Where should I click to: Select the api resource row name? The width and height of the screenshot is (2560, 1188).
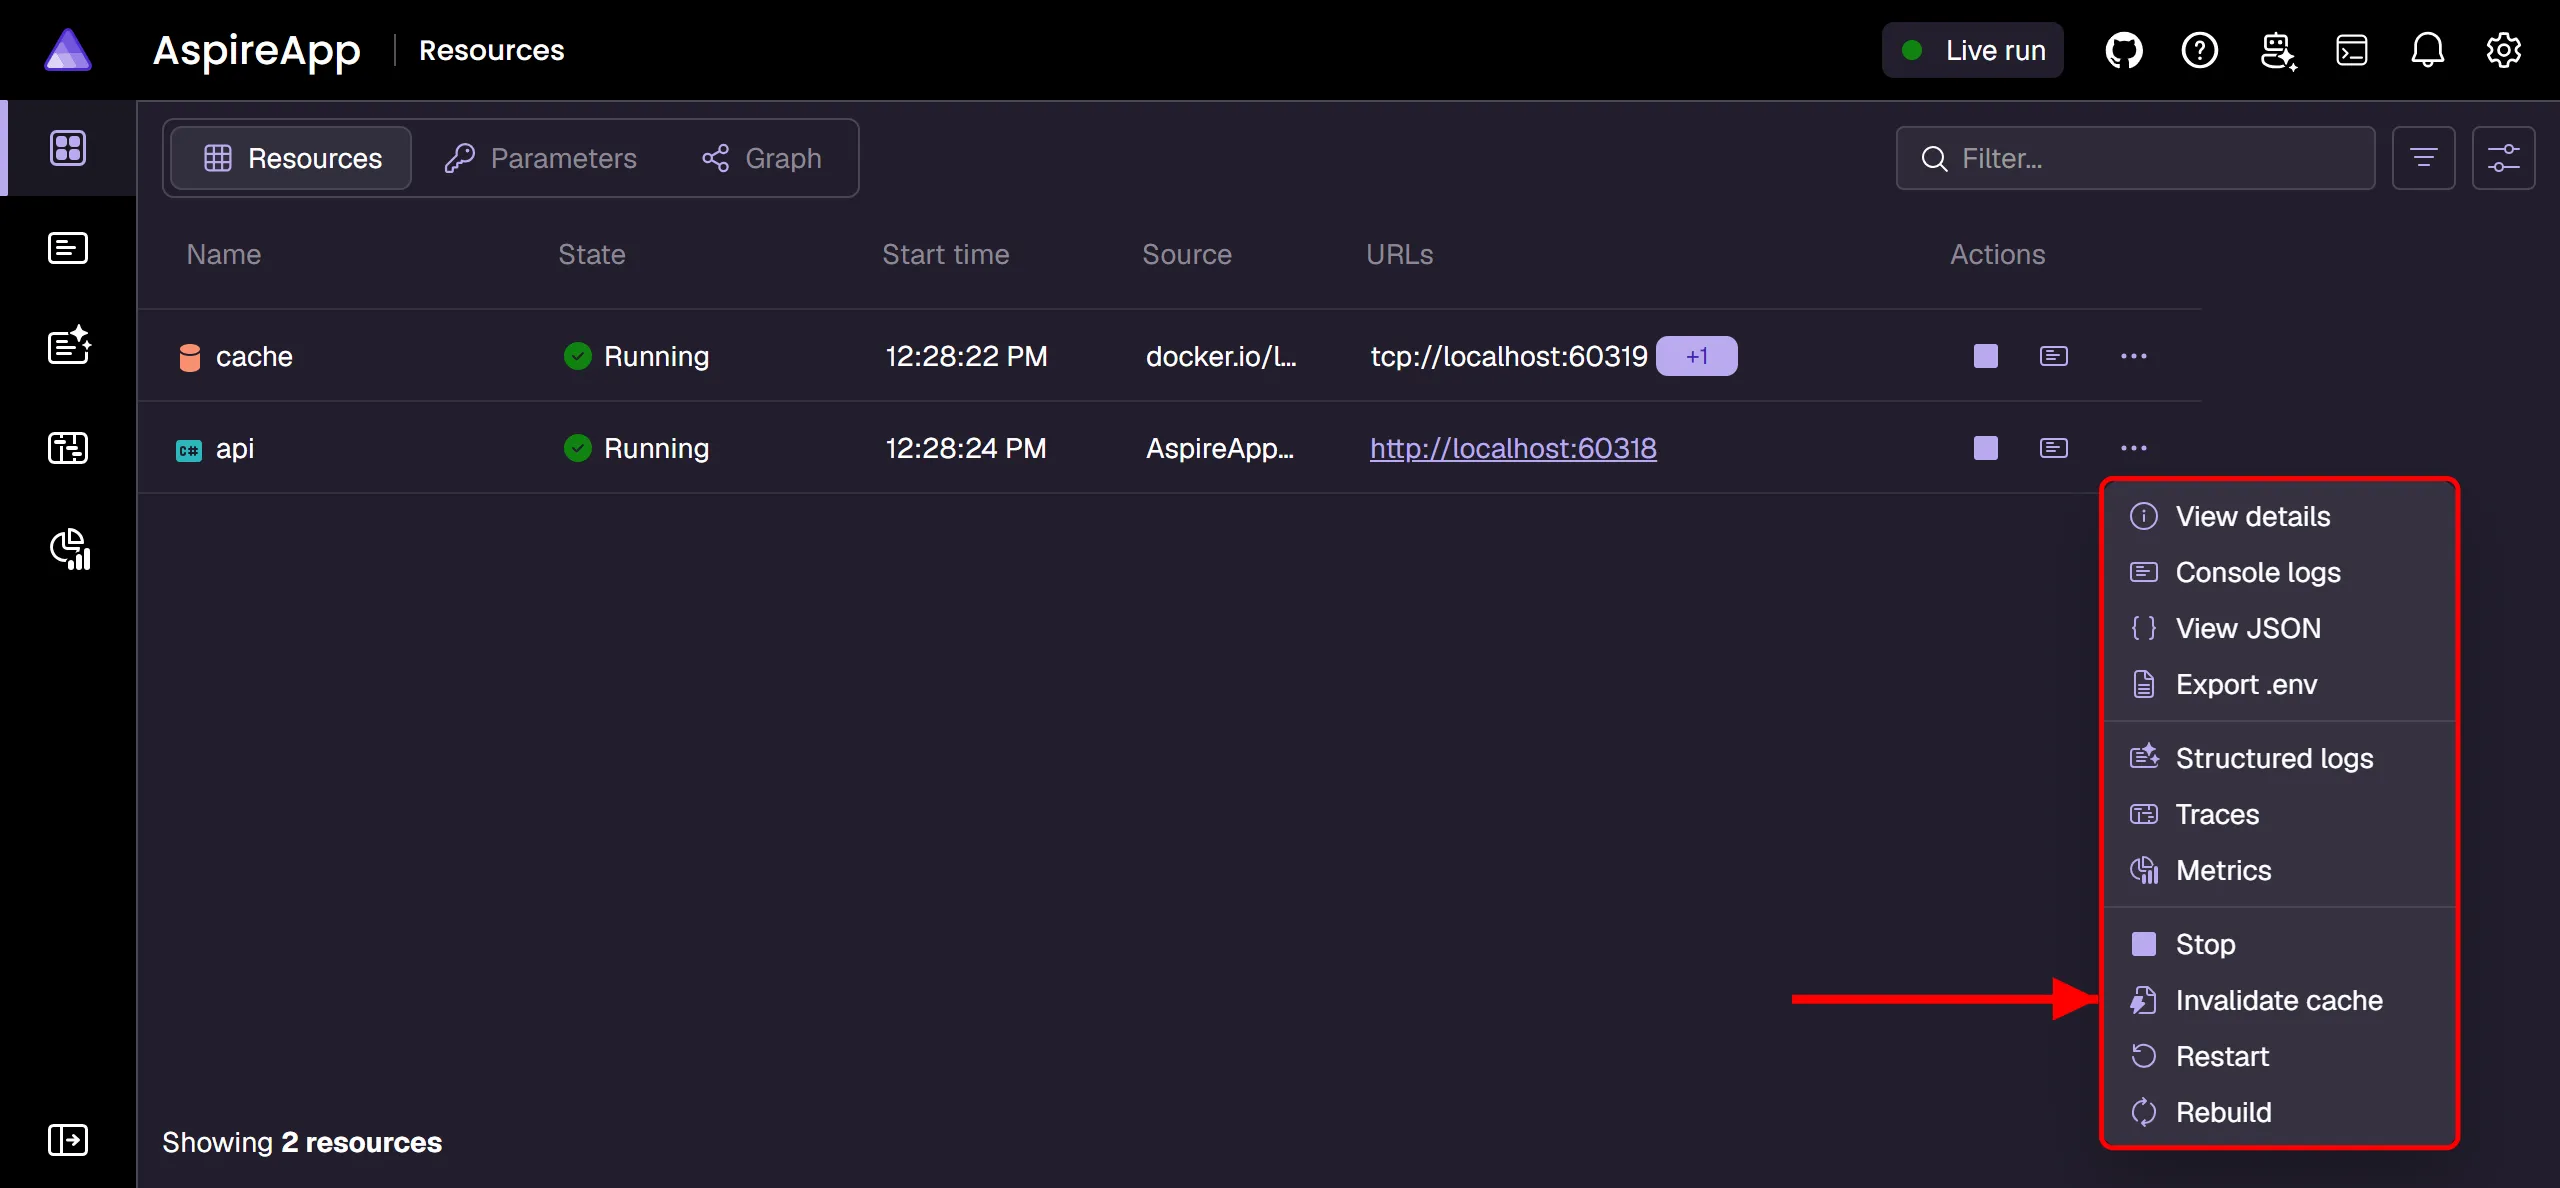tap(235, 448)
